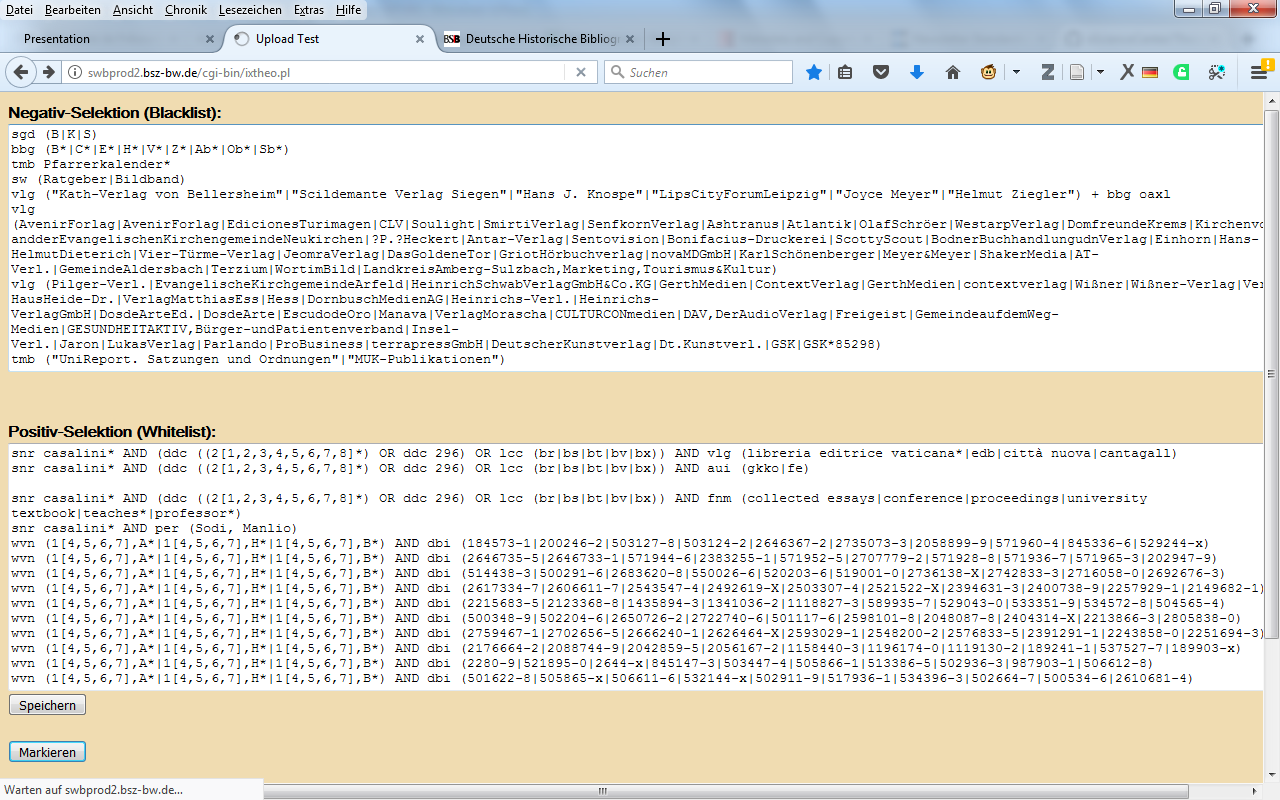Click the line starting 'bbg (B*|C*|E*'
This screenshot has width=1280, height=800.
150,149
